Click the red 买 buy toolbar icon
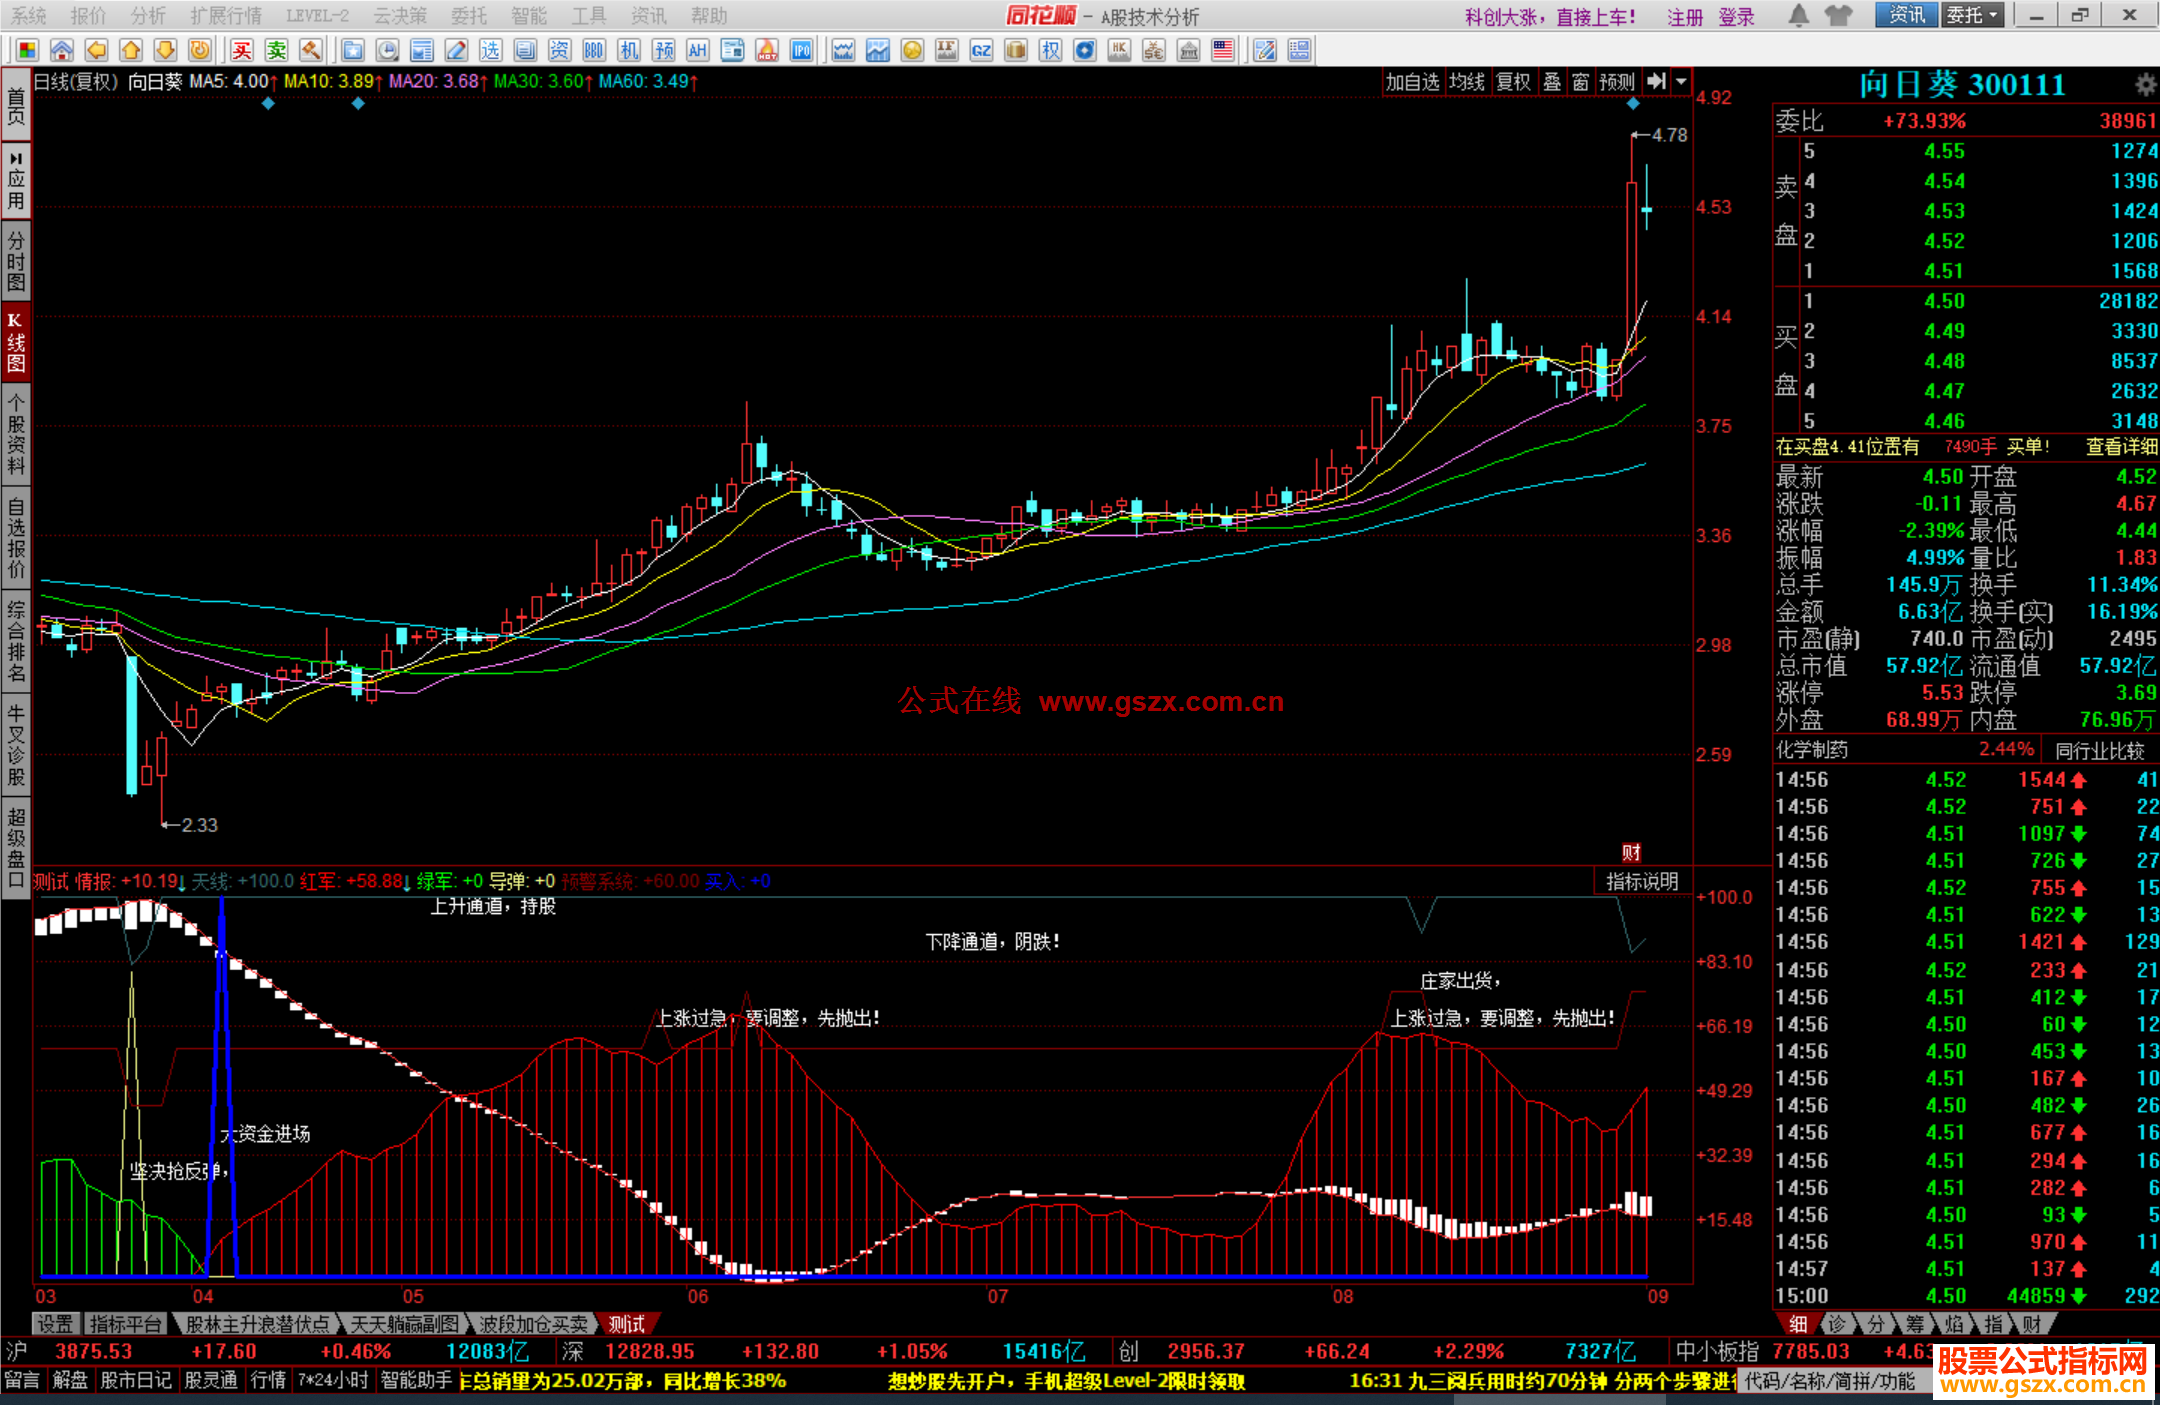The image size is (2160, 1405). [x=242, y=50]
